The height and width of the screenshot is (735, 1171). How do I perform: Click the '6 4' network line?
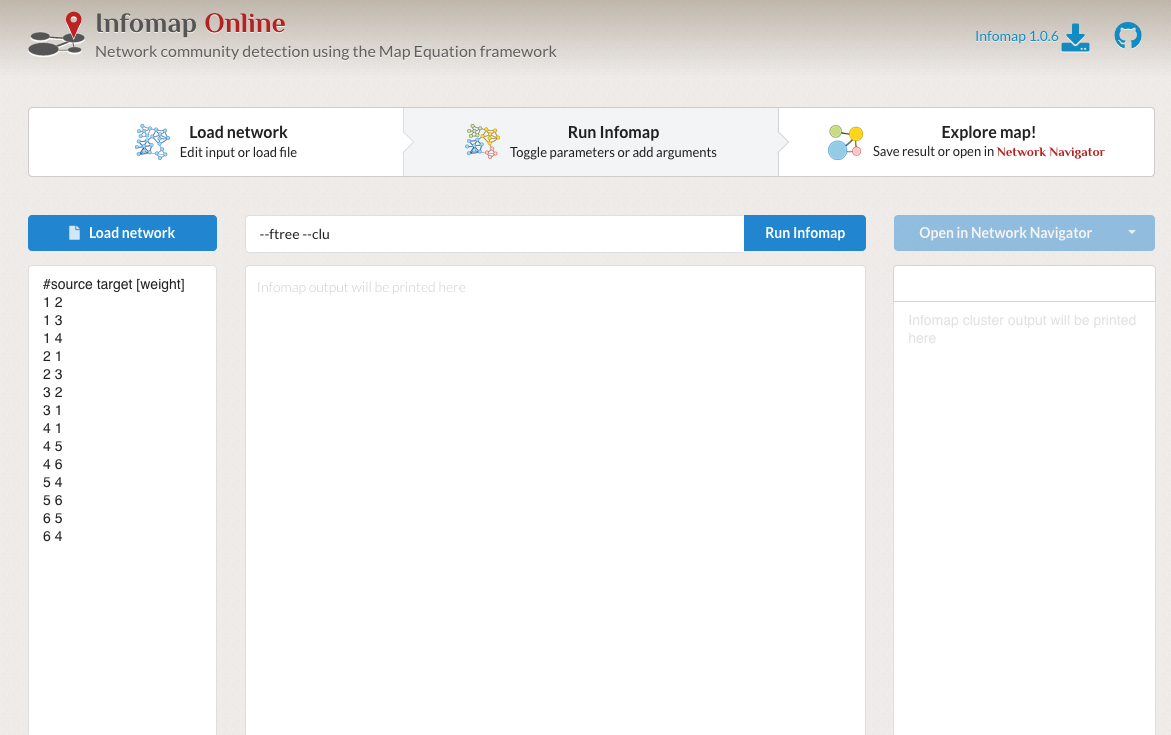[52, 536]
